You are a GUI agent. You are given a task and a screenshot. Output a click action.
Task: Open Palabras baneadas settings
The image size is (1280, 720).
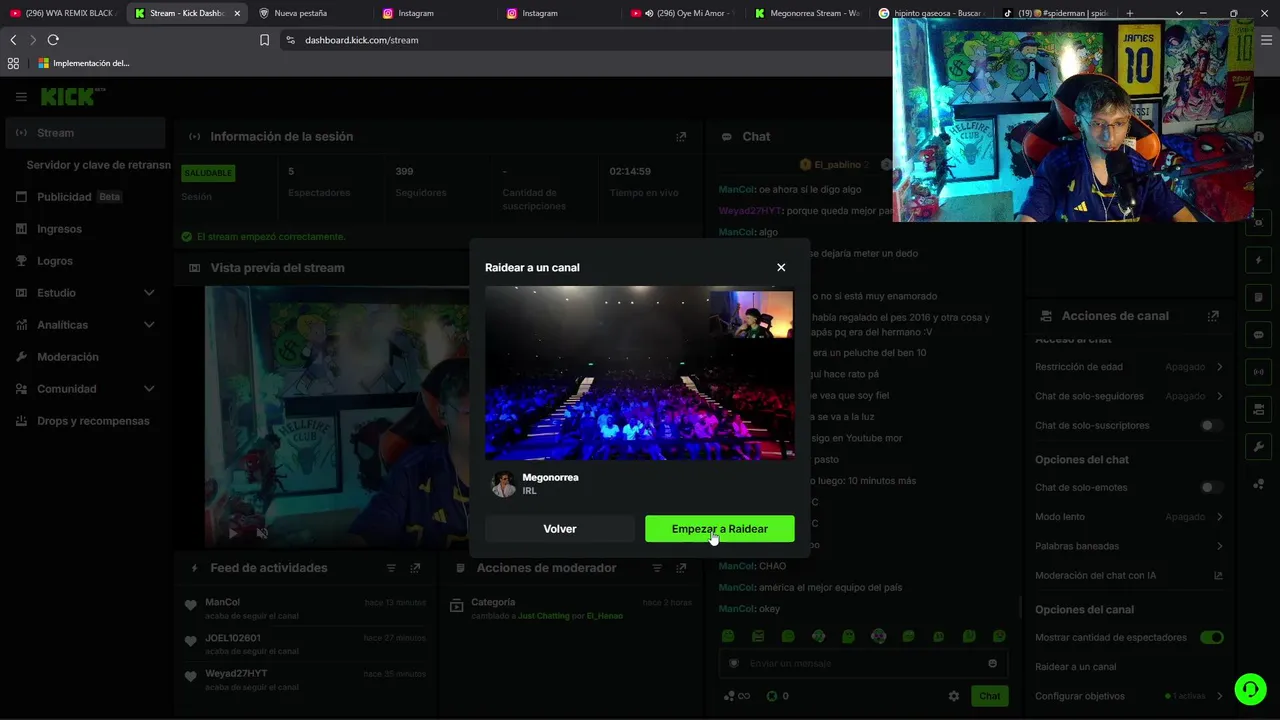[x=1129, y=546]
